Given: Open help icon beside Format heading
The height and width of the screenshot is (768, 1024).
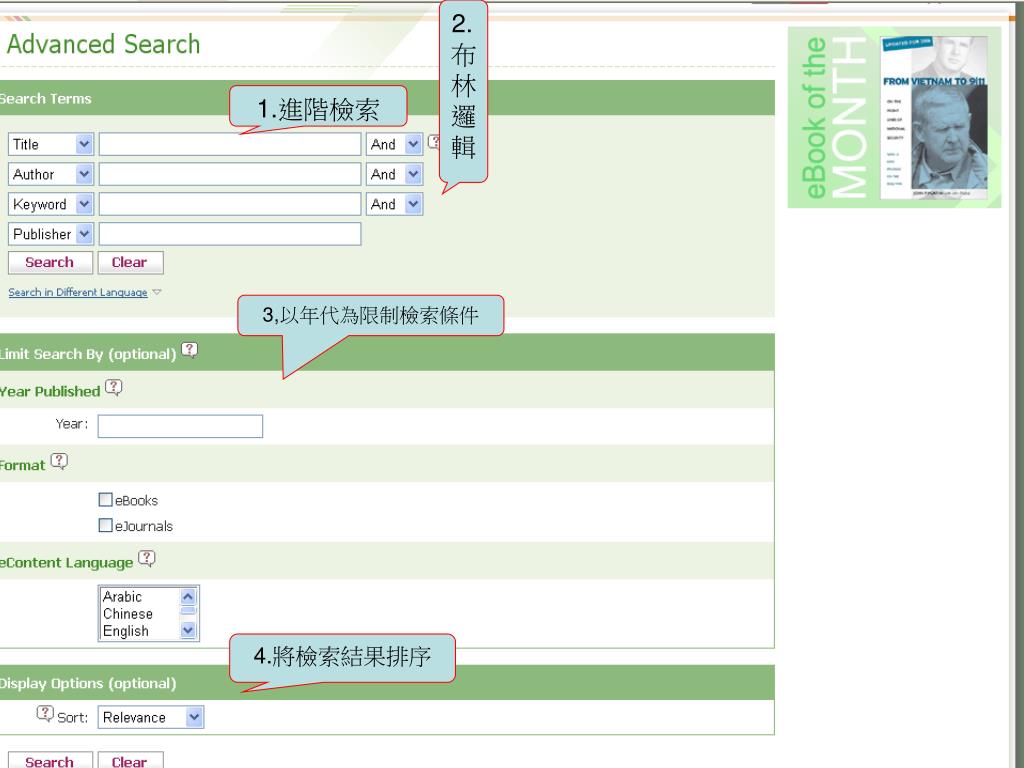Looking at the screenshot, I should point(59,461).
